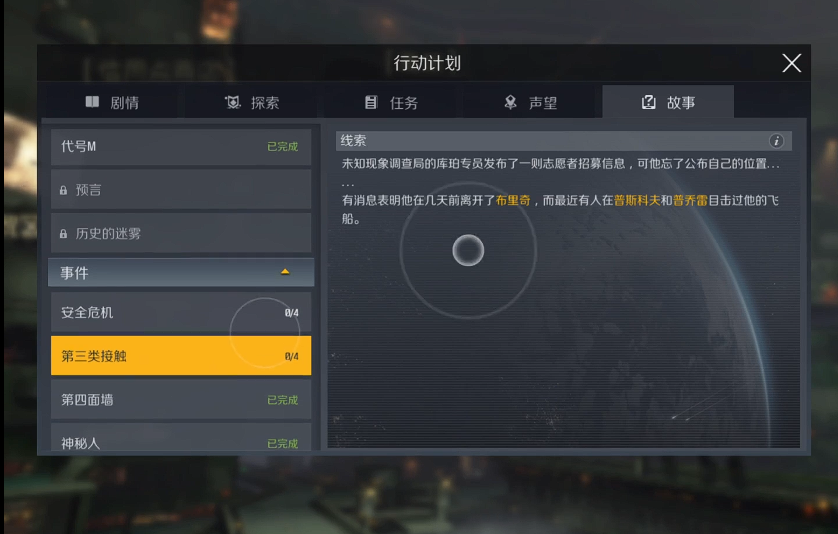Open the 声望 tab

coord(531,102)
